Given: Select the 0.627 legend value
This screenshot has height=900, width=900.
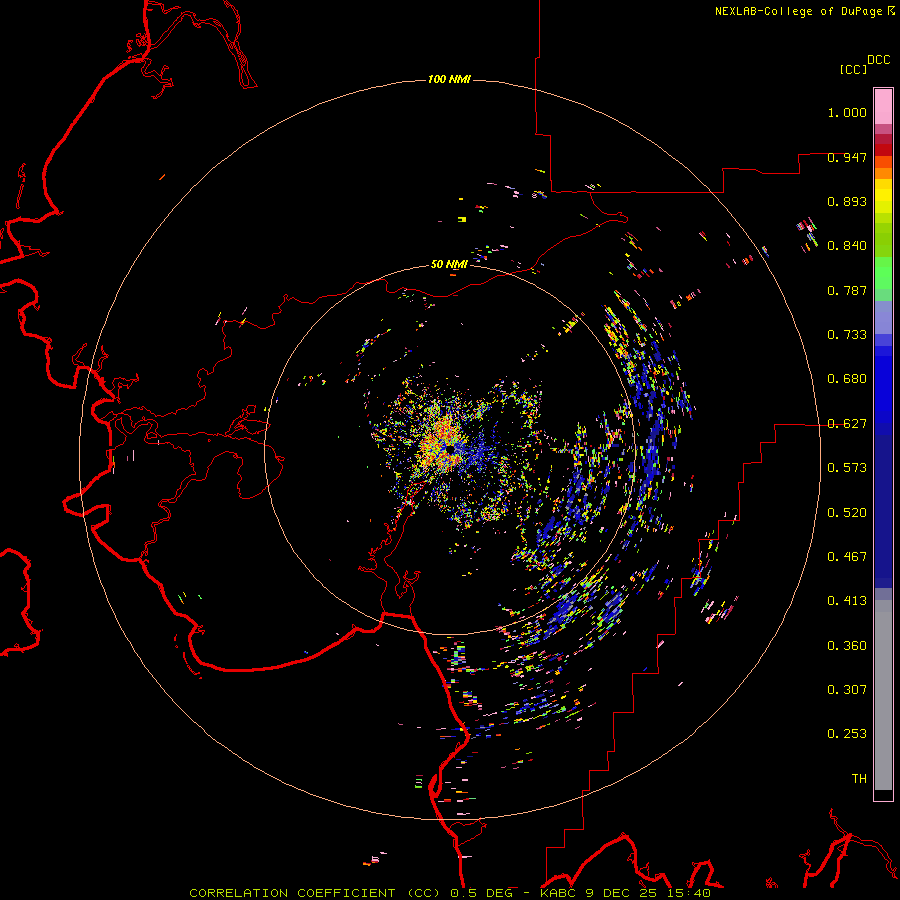Looking at the screenshot, I should [847, 424].
